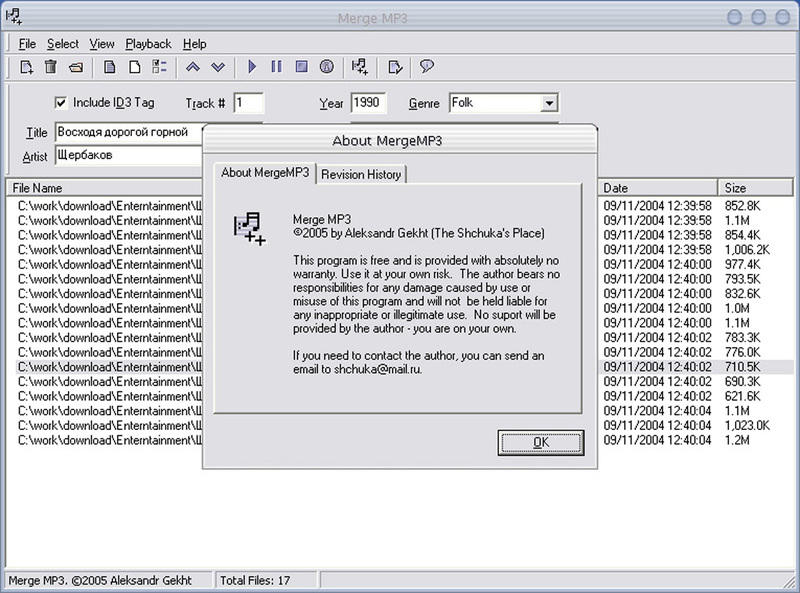Click the File Name column header
Image resolution: width=800 pixels, height=593 pixels.
(x=105, y=188)
